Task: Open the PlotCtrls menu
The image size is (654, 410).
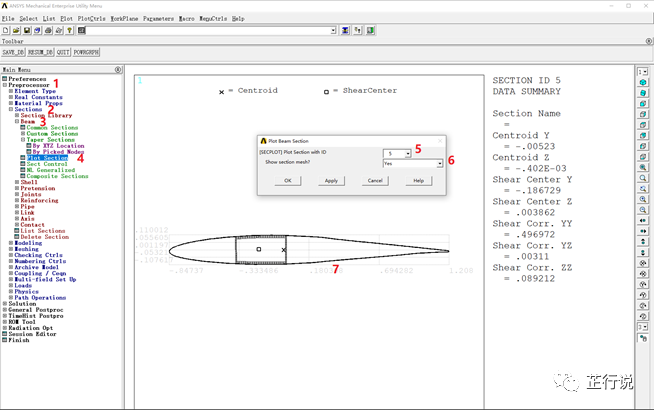Action: [91, 19]
